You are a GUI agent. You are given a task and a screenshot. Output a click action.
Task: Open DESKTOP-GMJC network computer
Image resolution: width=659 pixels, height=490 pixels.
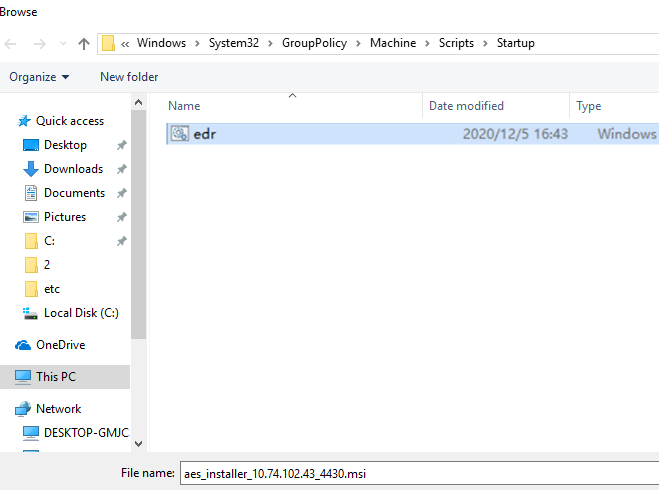(x=86, y=433)
